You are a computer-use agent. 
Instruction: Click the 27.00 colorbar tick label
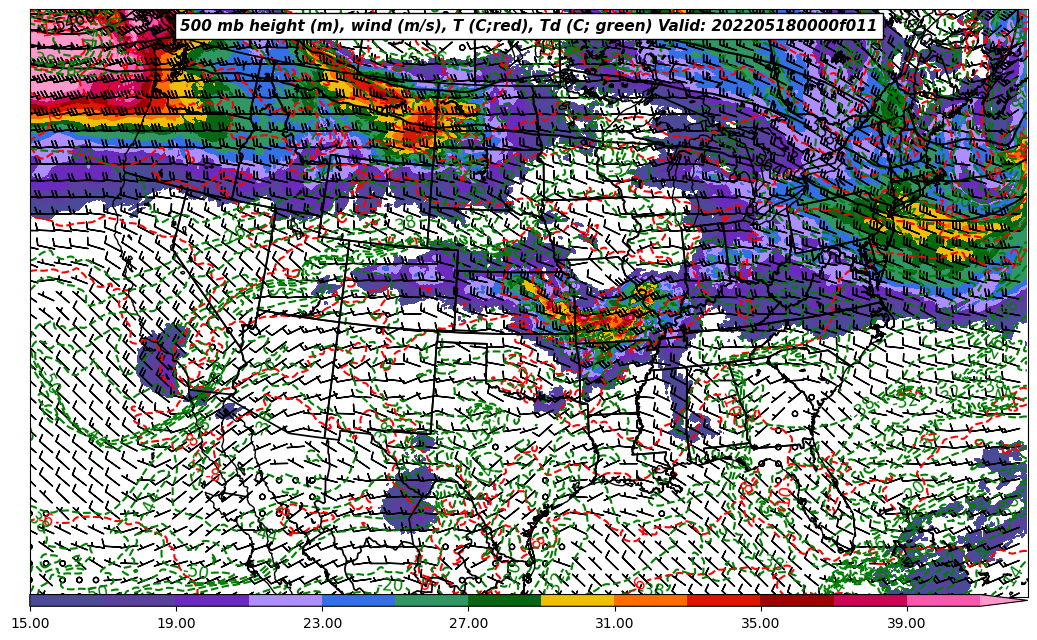point(468,623)
